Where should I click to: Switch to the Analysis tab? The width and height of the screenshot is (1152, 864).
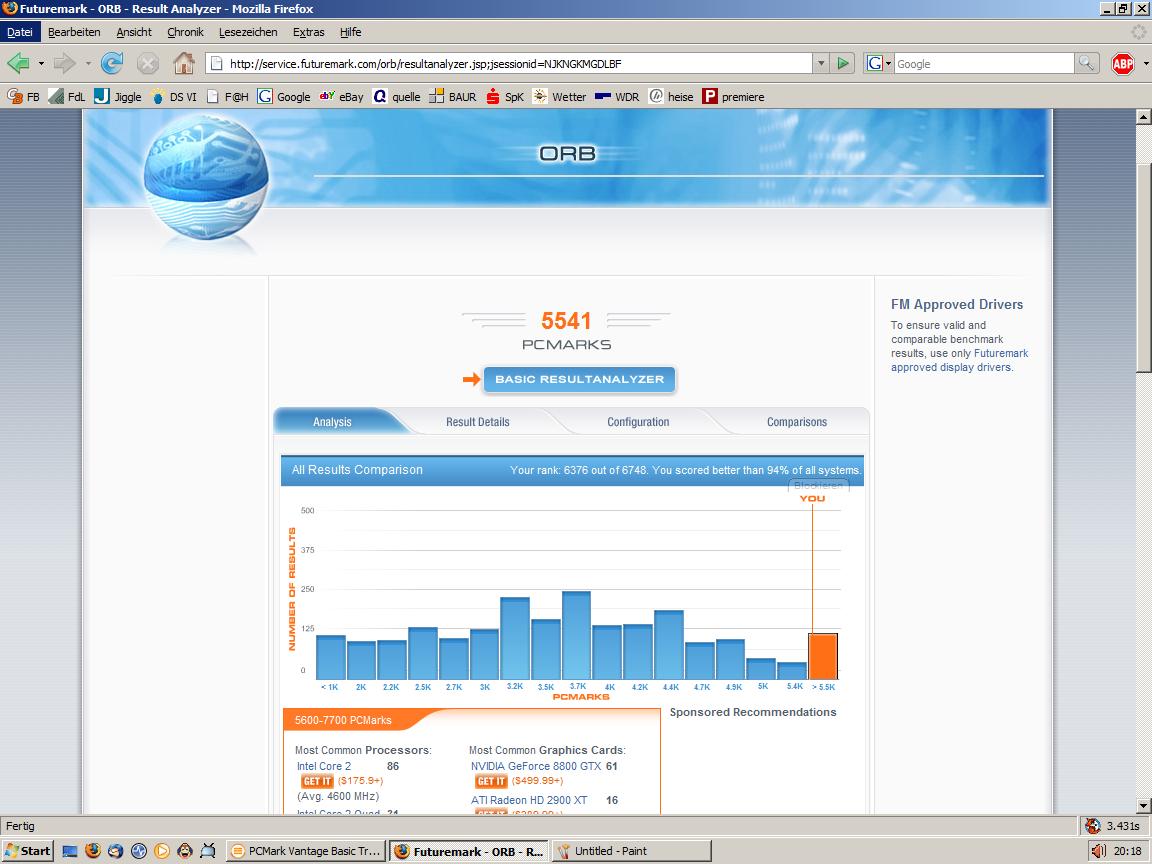332,422
